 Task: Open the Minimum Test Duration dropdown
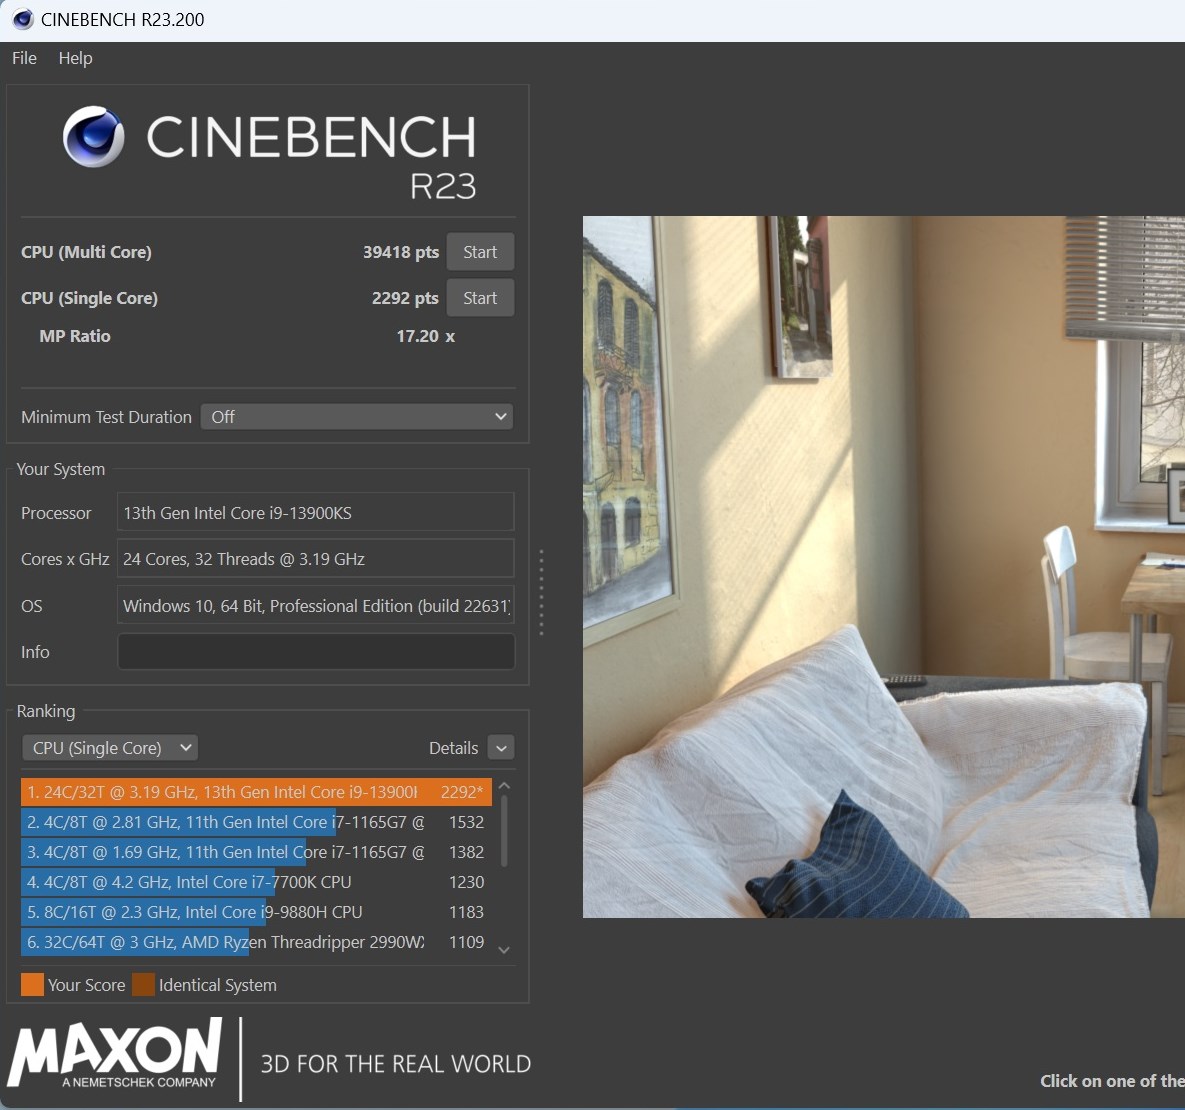pos(357,416)
